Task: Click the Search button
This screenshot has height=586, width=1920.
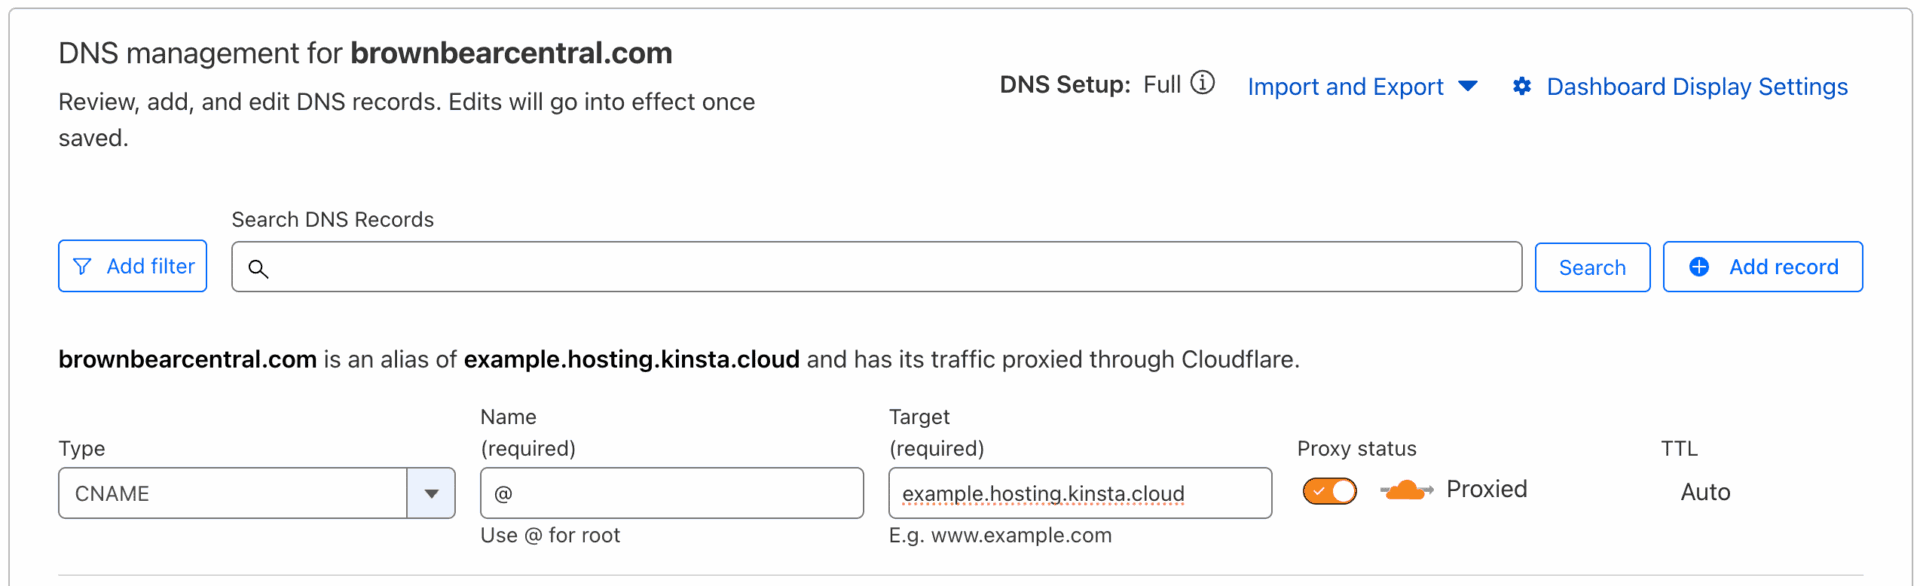Action: click(1592, 267)
